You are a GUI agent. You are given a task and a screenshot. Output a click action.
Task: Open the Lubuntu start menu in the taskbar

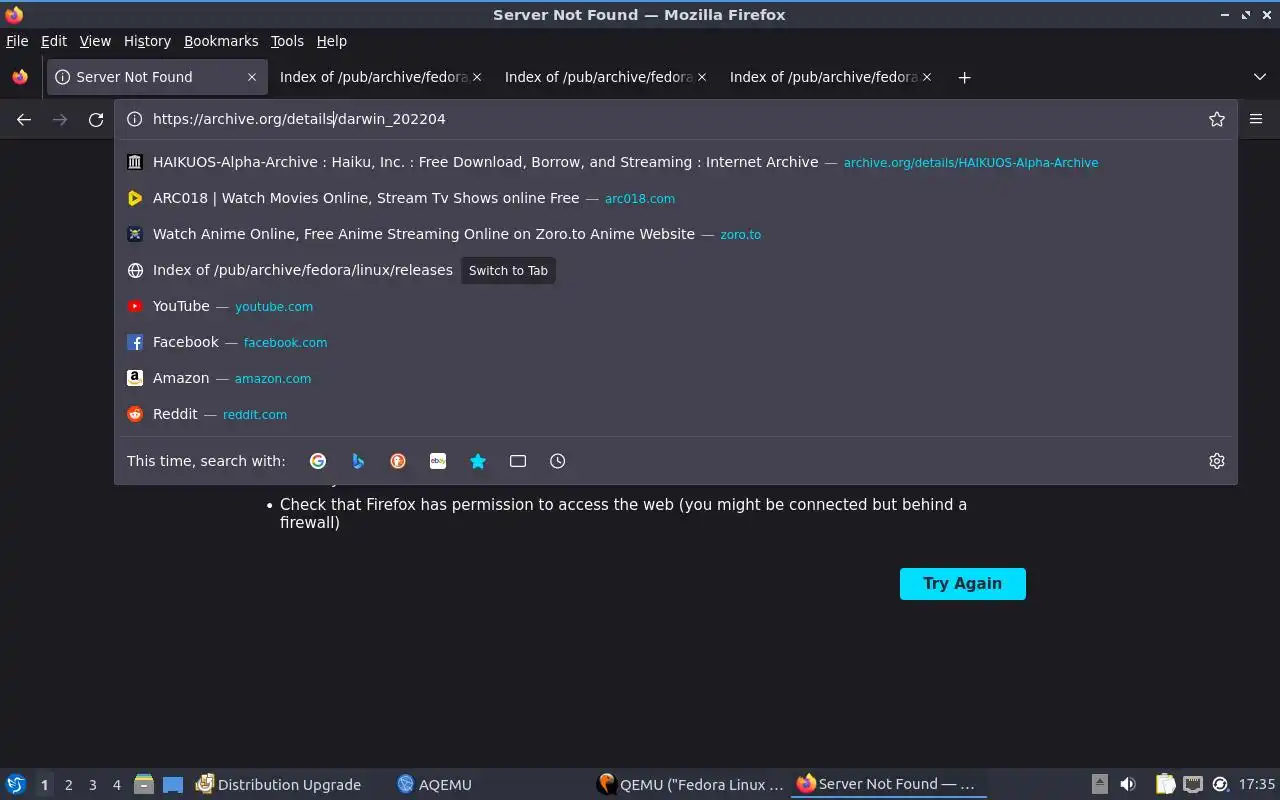[16, 785]
